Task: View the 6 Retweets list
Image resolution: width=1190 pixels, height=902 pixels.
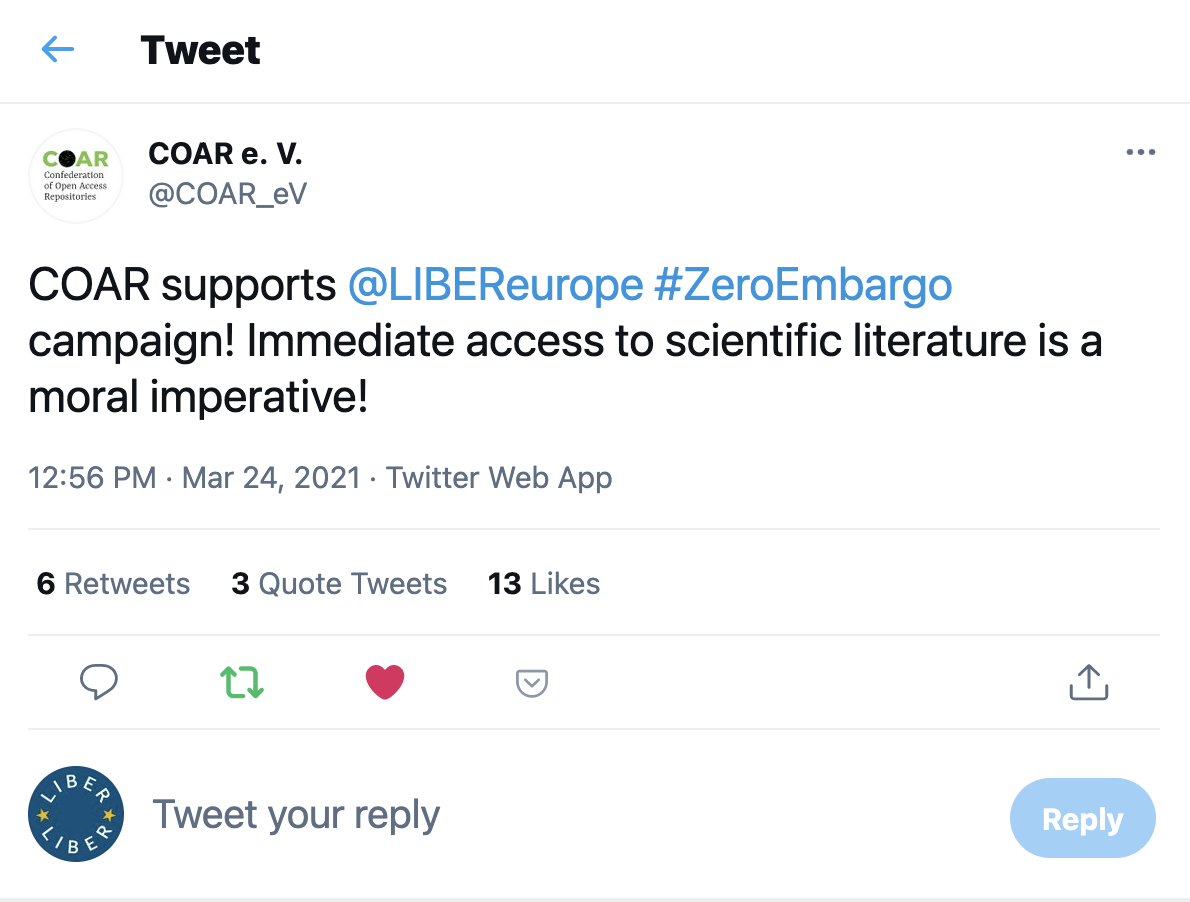Action: coord(113,584)
